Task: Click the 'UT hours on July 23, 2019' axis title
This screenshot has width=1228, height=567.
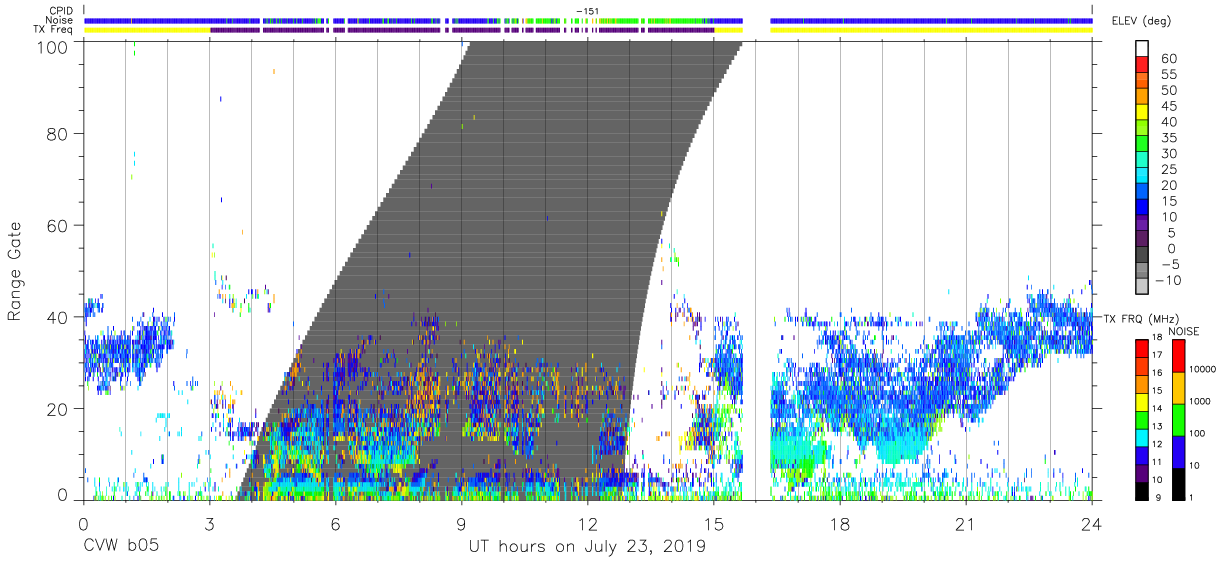Action: point(587,547)
